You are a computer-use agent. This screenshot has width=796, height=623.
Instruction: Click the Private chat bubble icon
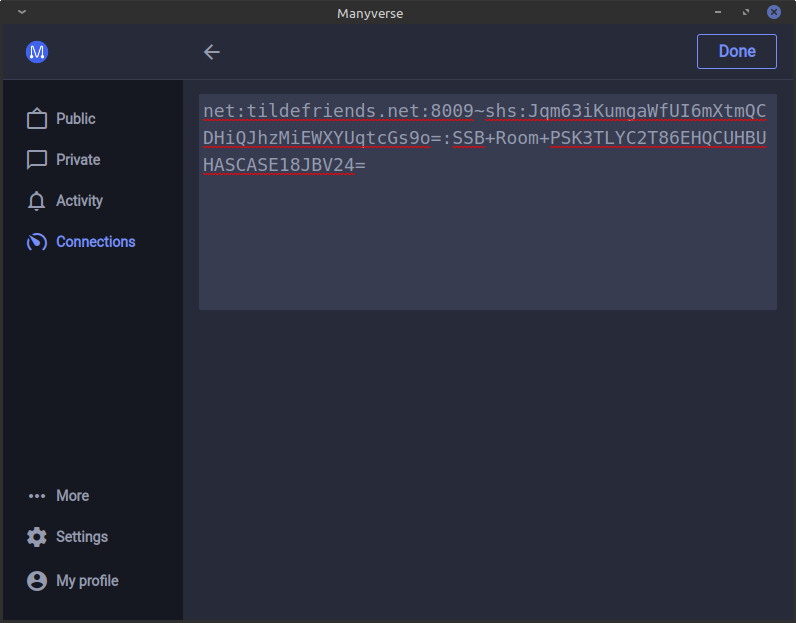click(x=37, y=160)
